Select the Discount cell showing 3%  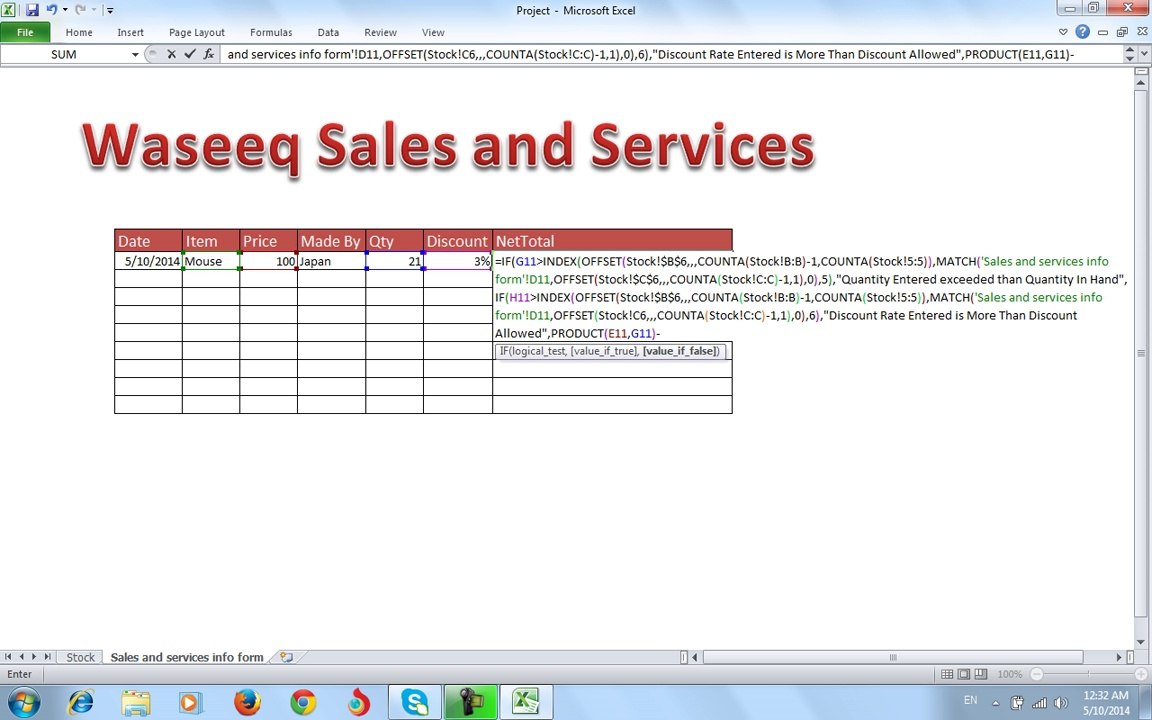(458, 261)
